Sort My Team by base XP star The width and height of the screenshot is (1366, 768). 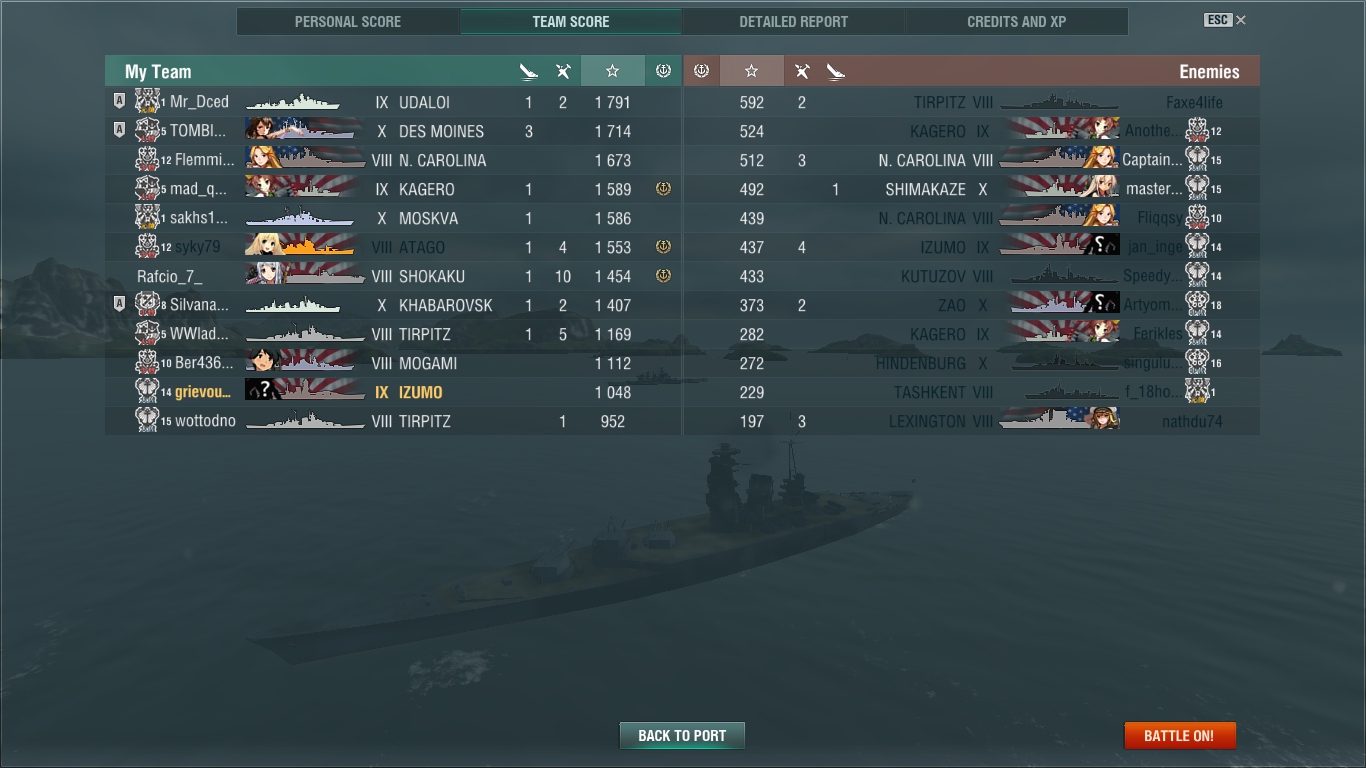612,71
